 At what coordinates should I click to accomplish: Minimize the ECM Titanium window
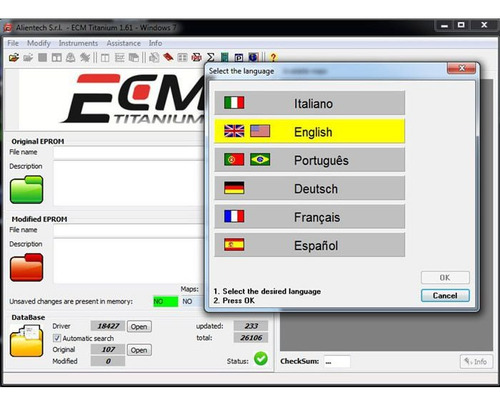pos(444,25)
